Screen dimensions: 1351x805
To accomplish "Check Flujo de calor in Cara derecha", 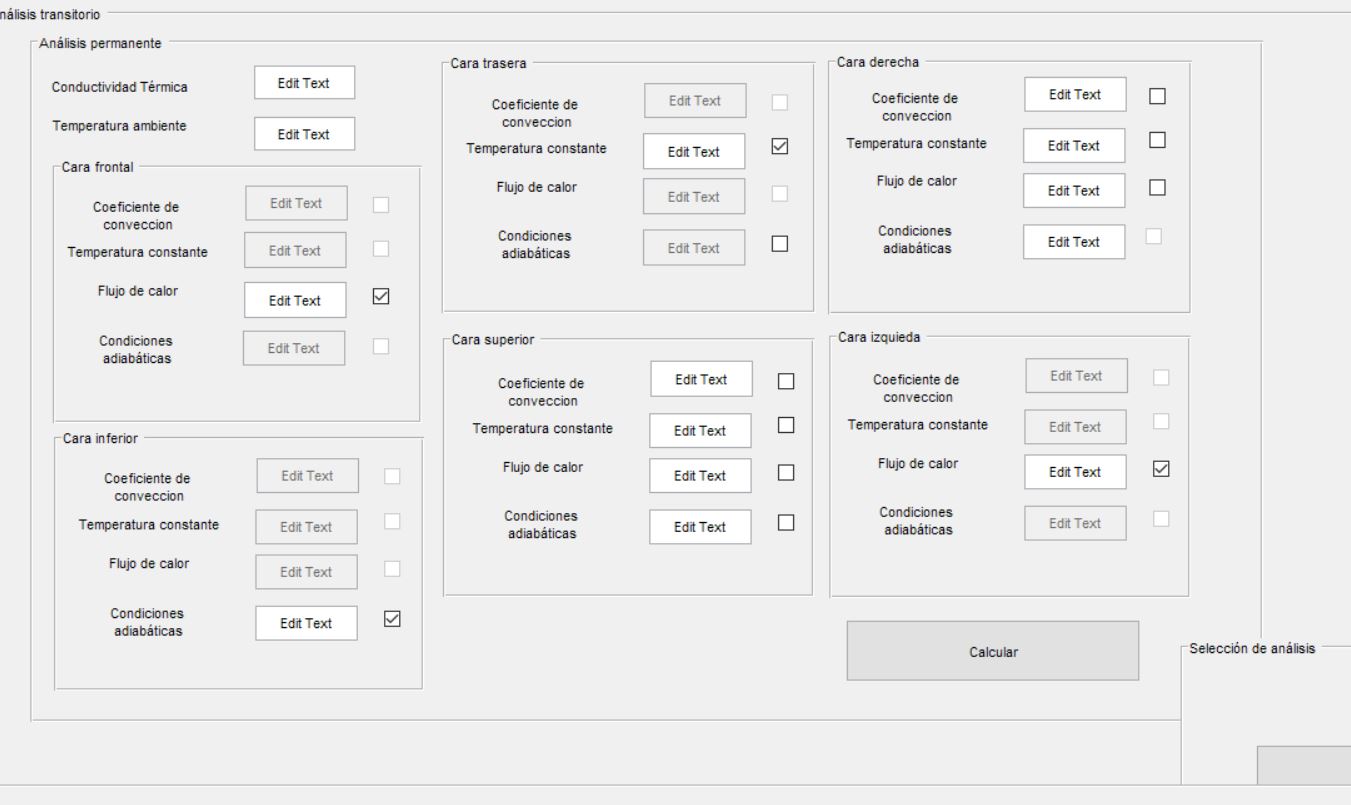I will pyautogui.click(x=1158, y=187).
